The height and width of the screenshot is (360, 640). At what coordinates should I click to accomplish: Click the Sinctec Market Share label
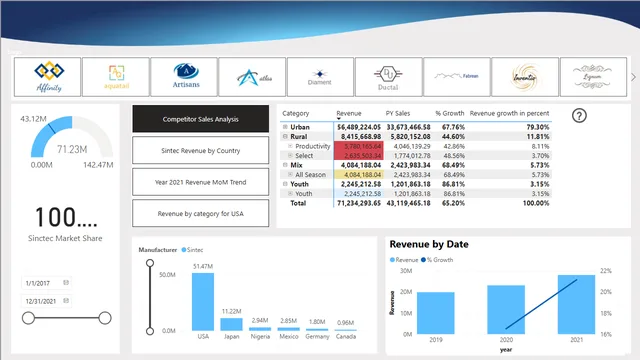[x=65, y=238]
